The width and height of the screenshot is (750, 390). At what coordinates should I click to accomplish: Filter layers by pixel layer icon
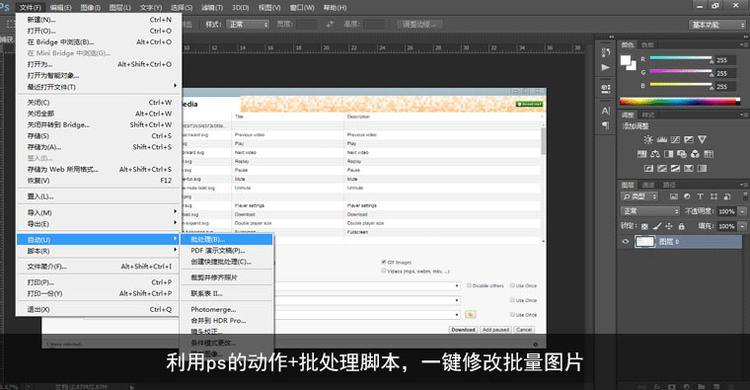point(674,196)
